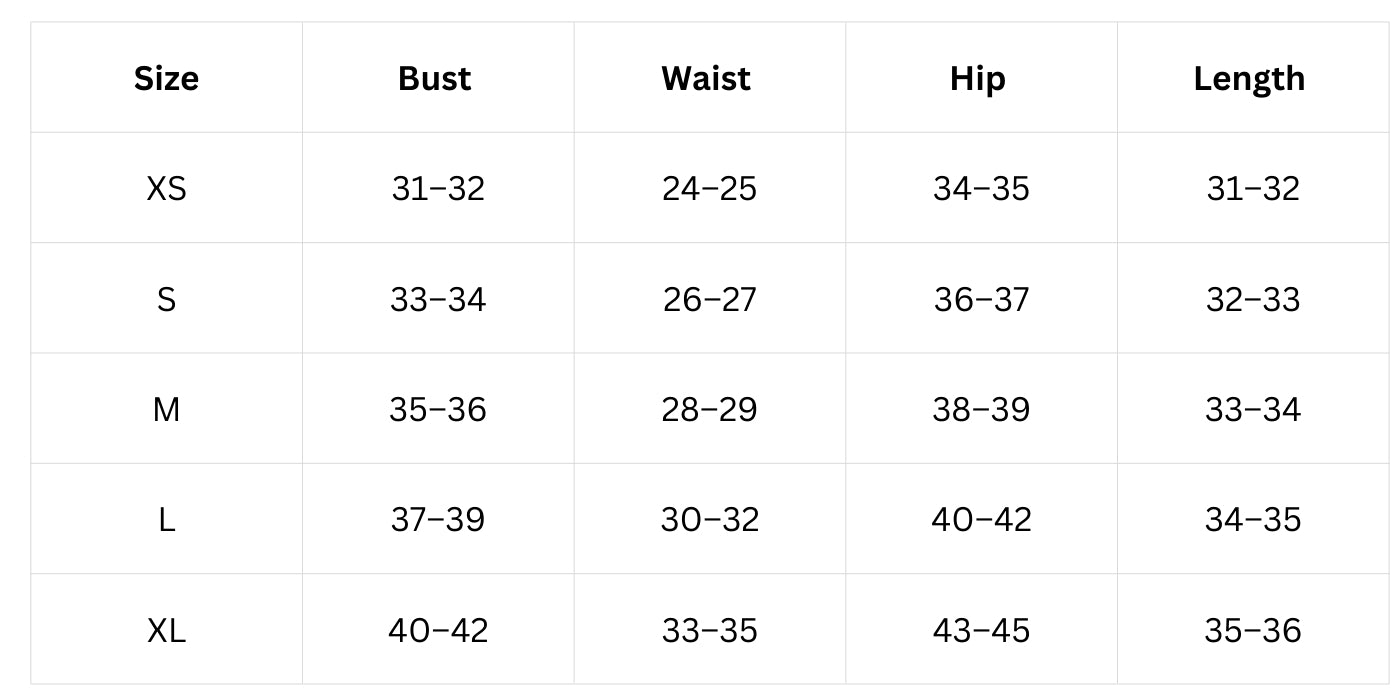Select the waist cell showing 26–27
Viewport: 1400px width, 700px height.
(x=710, y=299)
